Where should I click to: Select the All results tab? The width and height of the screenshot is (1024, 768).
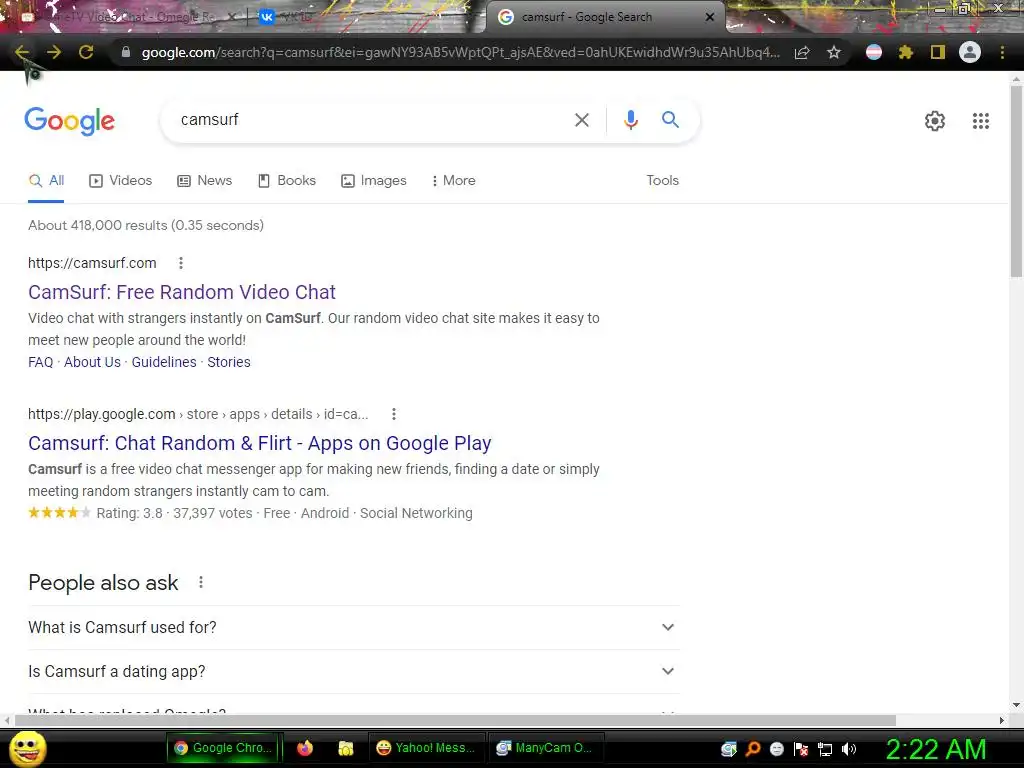(x=46, y=181)
